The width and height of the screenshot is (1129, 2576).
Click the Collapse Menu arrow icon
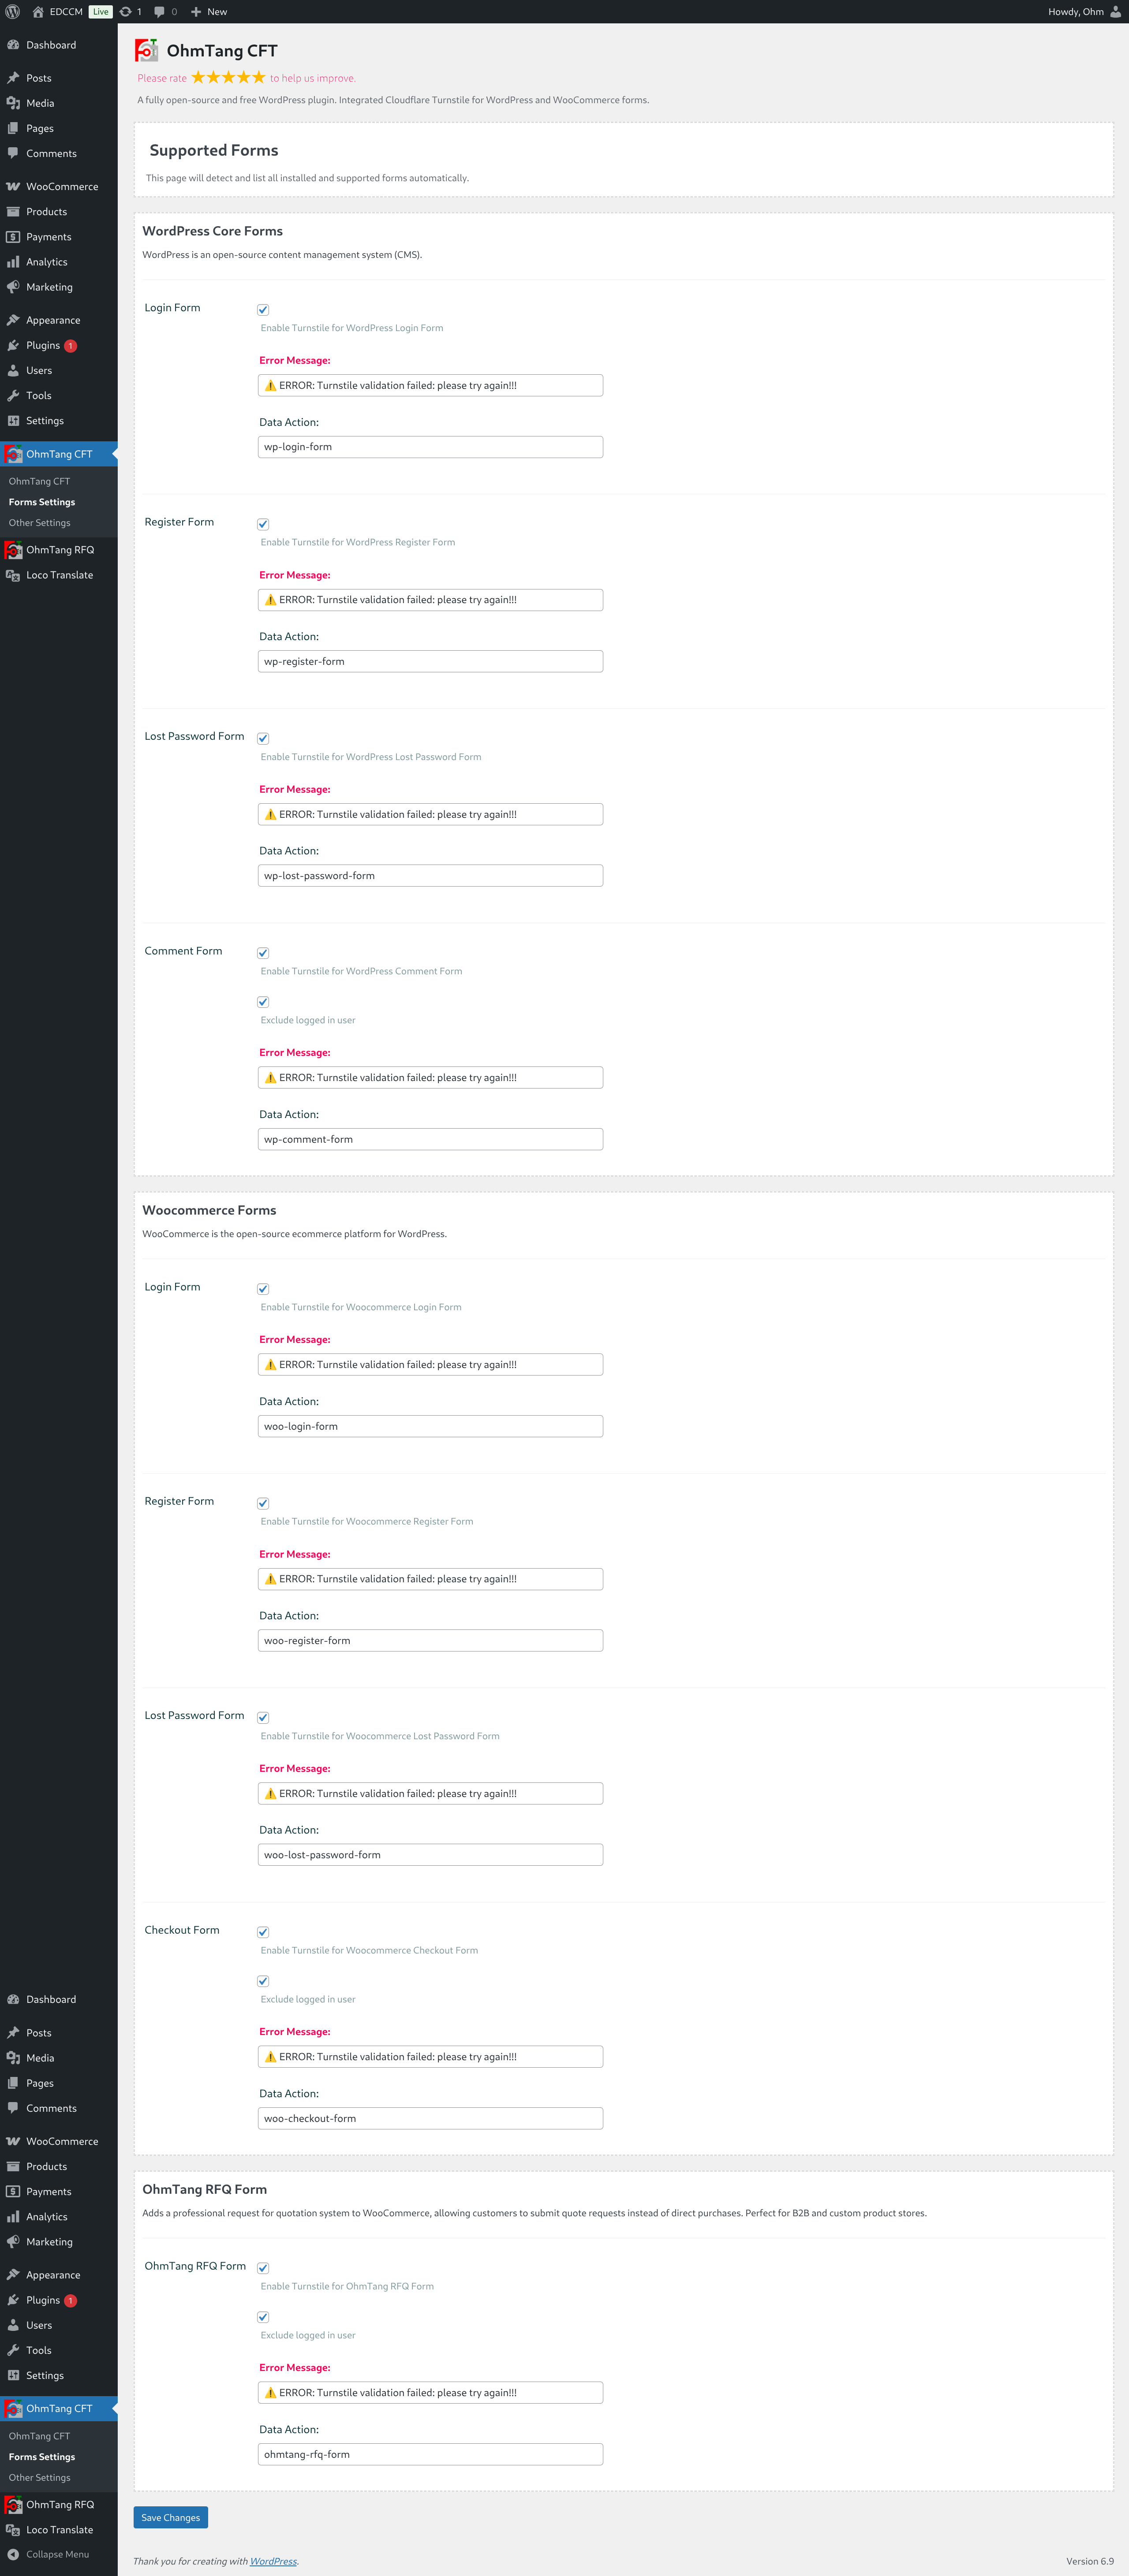[13, 2553]
